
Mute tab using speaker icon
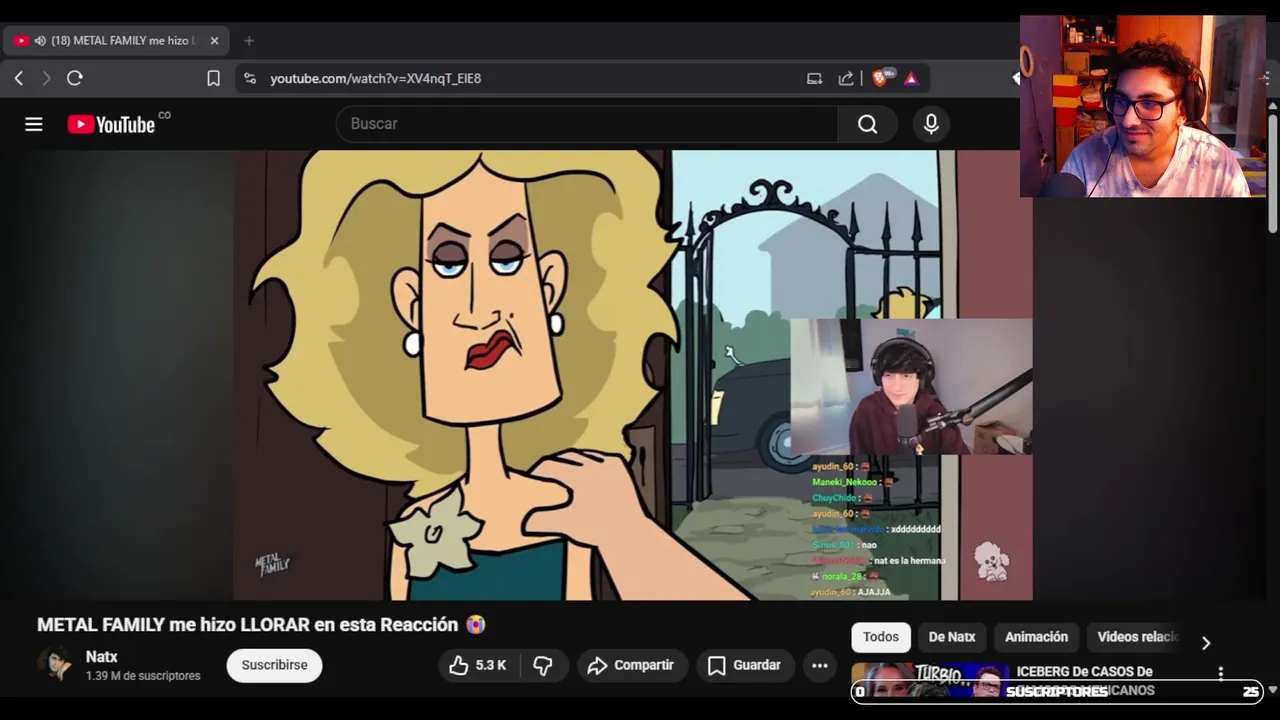coord(40,41)
